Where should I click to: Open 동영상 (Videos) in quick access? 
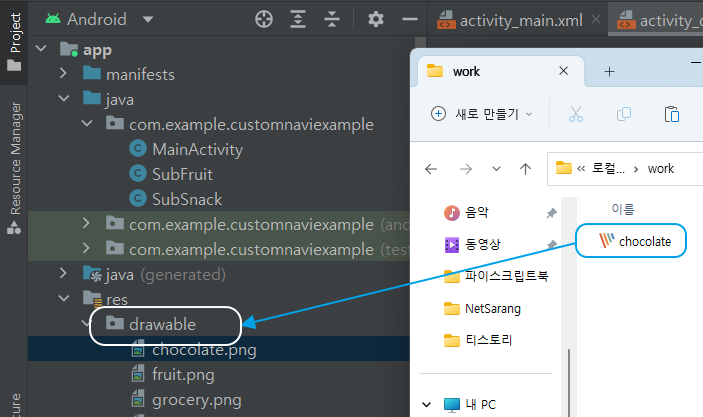point(482,244)
